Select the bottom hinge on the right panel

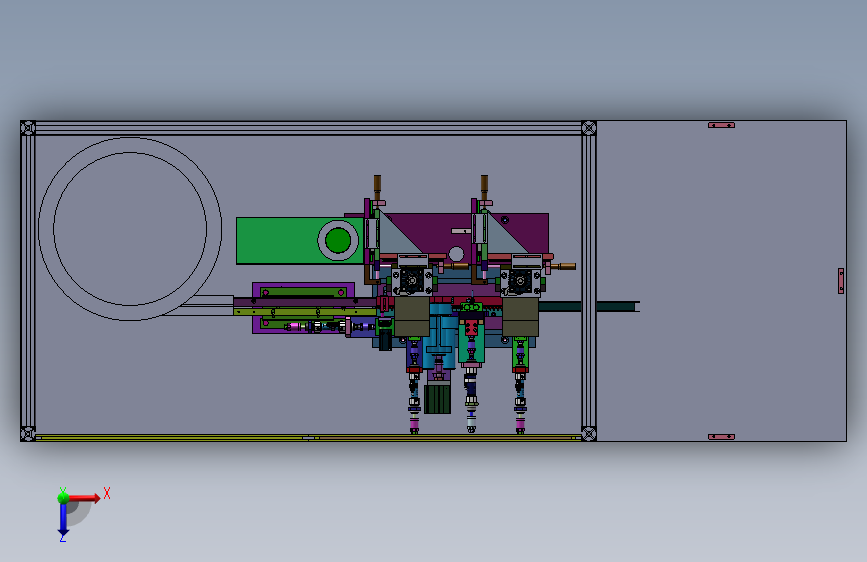coord(722,437)
